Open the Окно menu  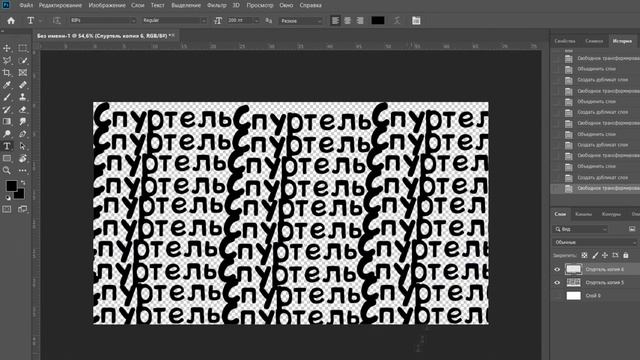pyautogui.click(x=286, y=5)
